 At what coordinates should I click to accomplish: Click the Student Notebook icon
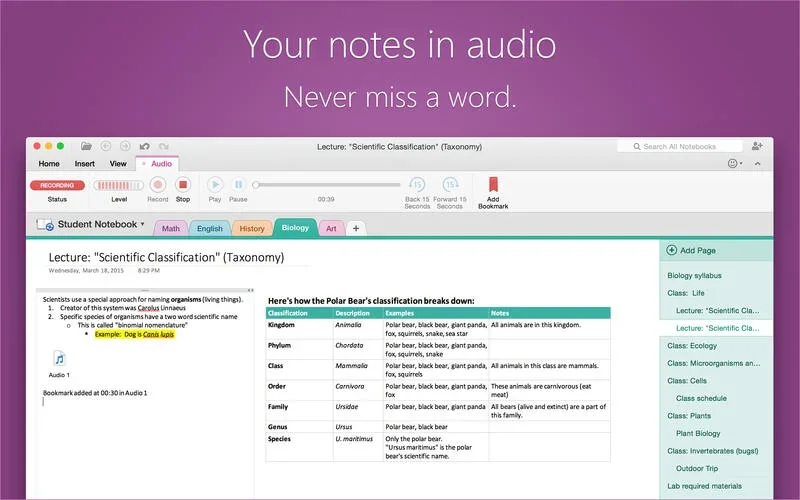(45, 224)
